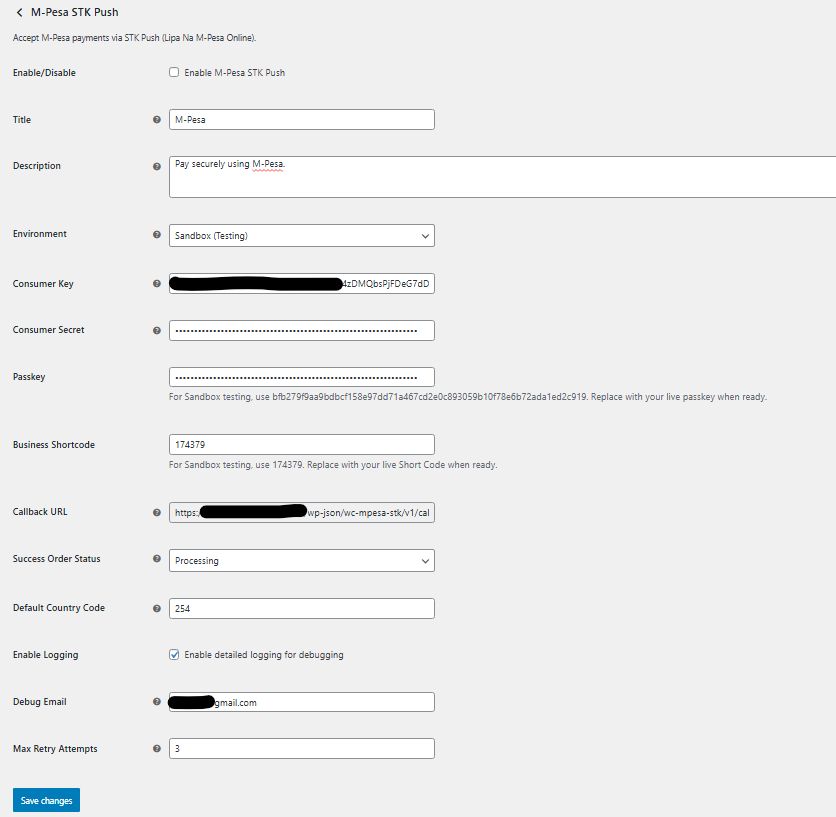Open the Environment dropdown
Viewport: 836px width, 817px height.
click(x=301, y=236)
